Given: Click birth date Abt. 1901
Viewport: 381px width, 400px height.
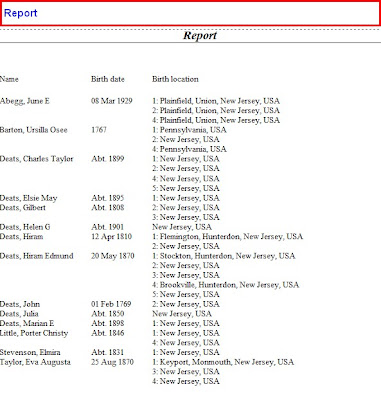Looking at the screenshot, I should click(x=107, y=227).
